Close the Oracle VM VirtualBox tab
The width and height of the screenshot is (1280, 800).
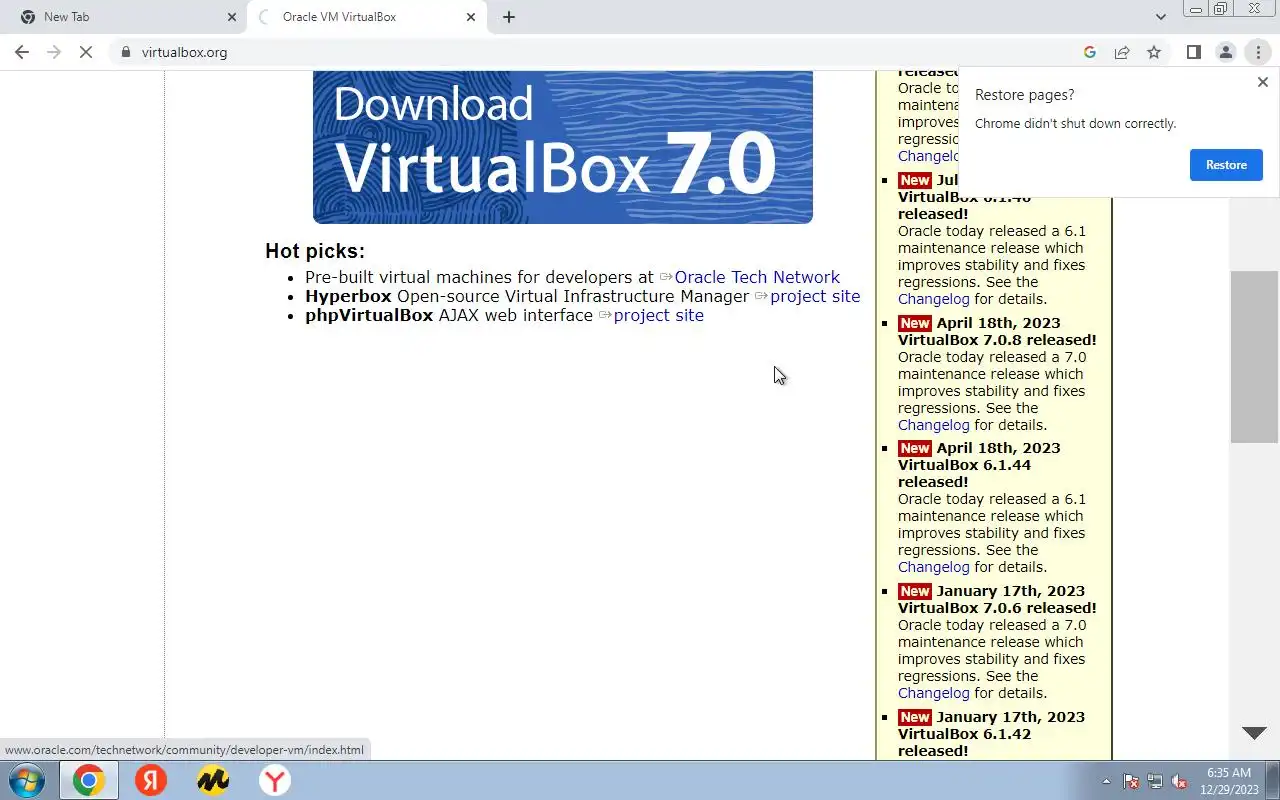pos(471,17)
